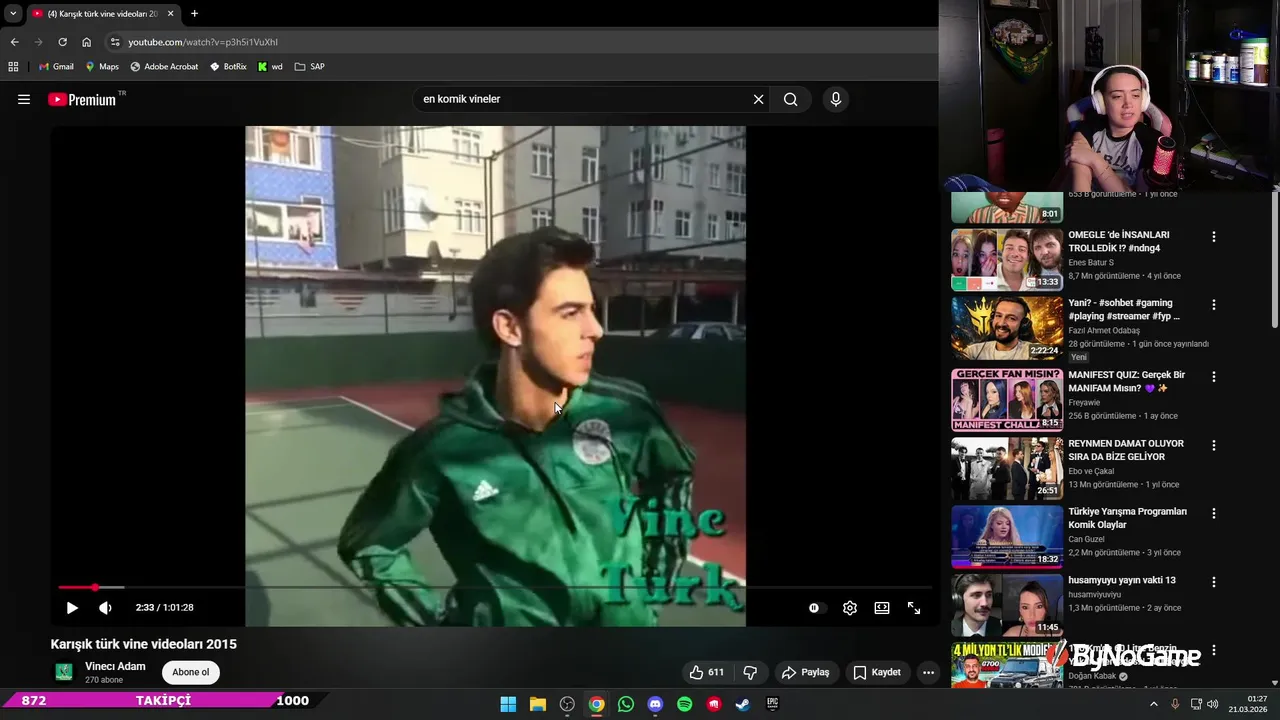Open the Windows Start menu
1280x720 pixels.
coord(508,704)
